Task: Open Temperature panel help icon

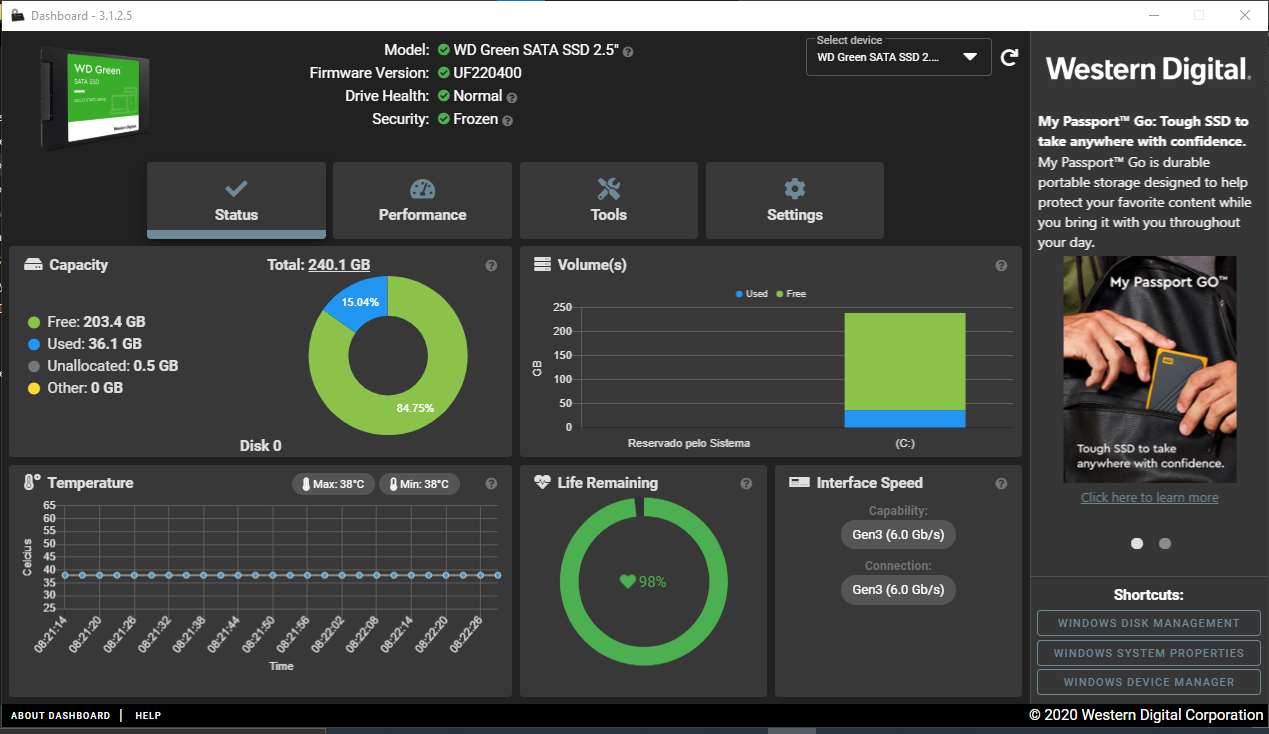Action: [x=491, y=484]
